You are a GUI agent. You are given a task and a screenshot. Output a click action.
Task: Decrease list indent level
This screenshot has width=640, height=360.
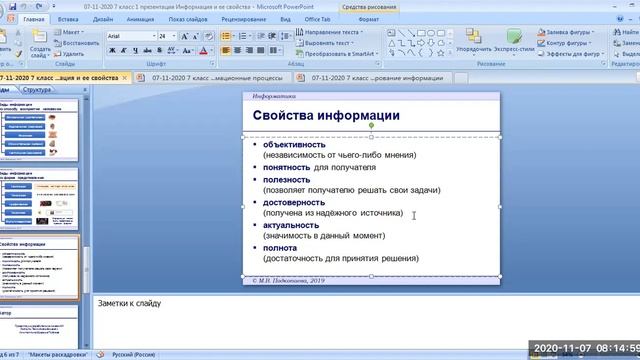point(261,36)
